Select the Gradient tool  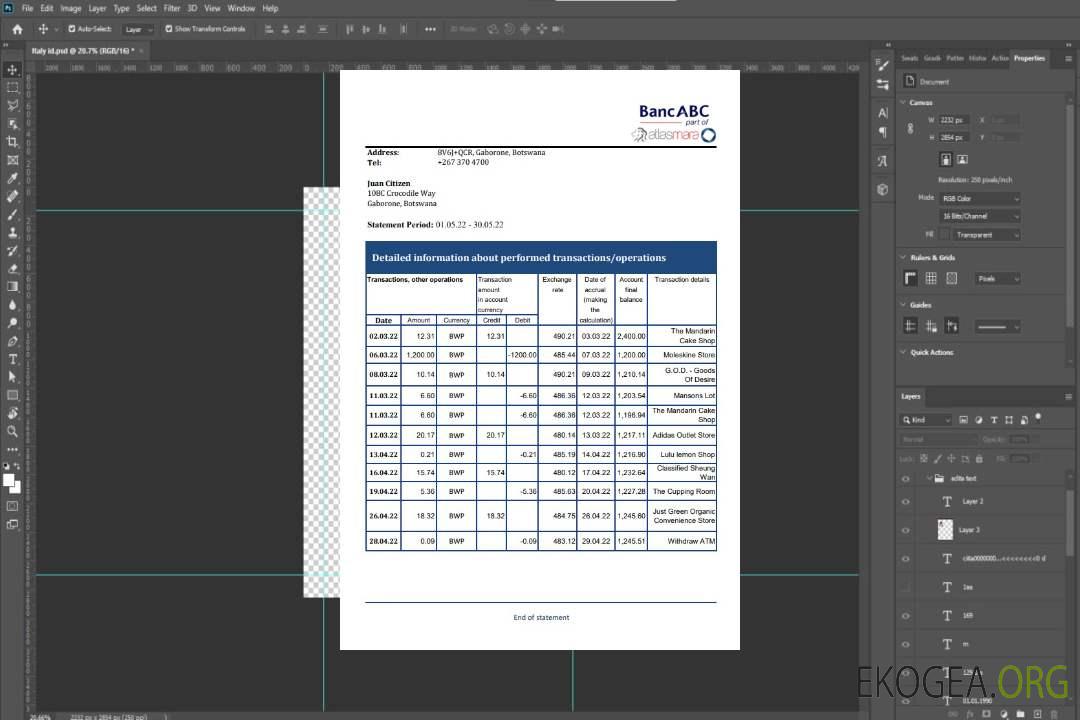(x=12, y=287)
